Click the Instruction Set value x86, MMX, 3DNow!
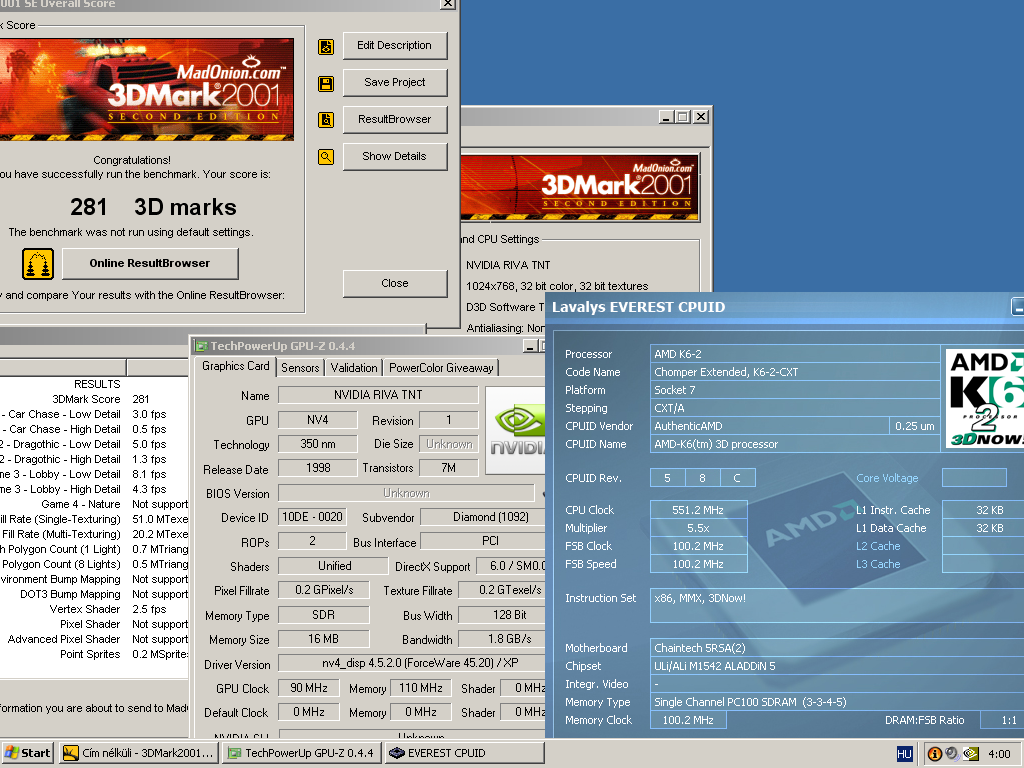 (837, 605)
